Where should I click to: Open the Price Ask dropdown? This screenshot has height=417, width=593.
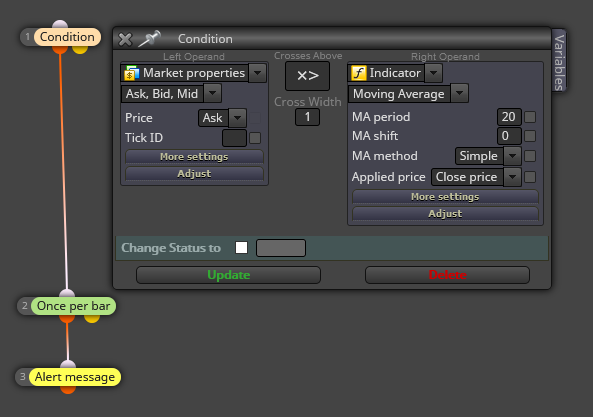[x=237, y=118]
